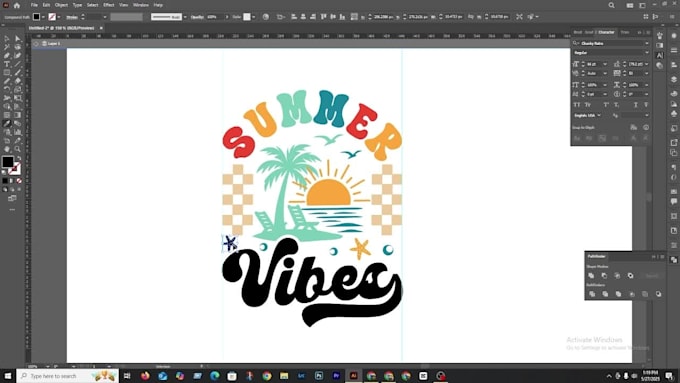
Task: Select the Column Graph tool
Action: [x=17, y=132]
